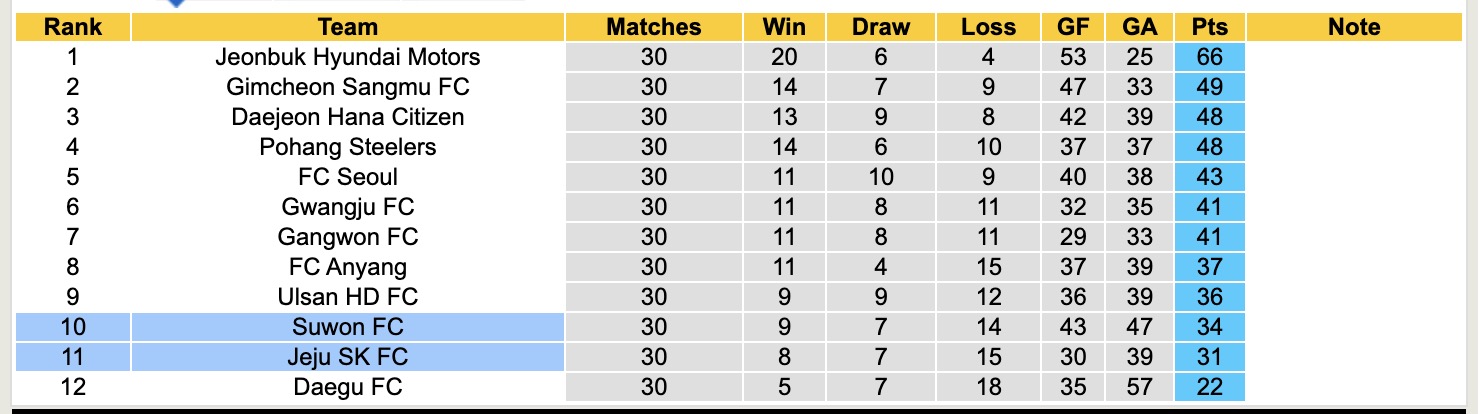Click the Pohang Steelers team name

tap(347, 147)
